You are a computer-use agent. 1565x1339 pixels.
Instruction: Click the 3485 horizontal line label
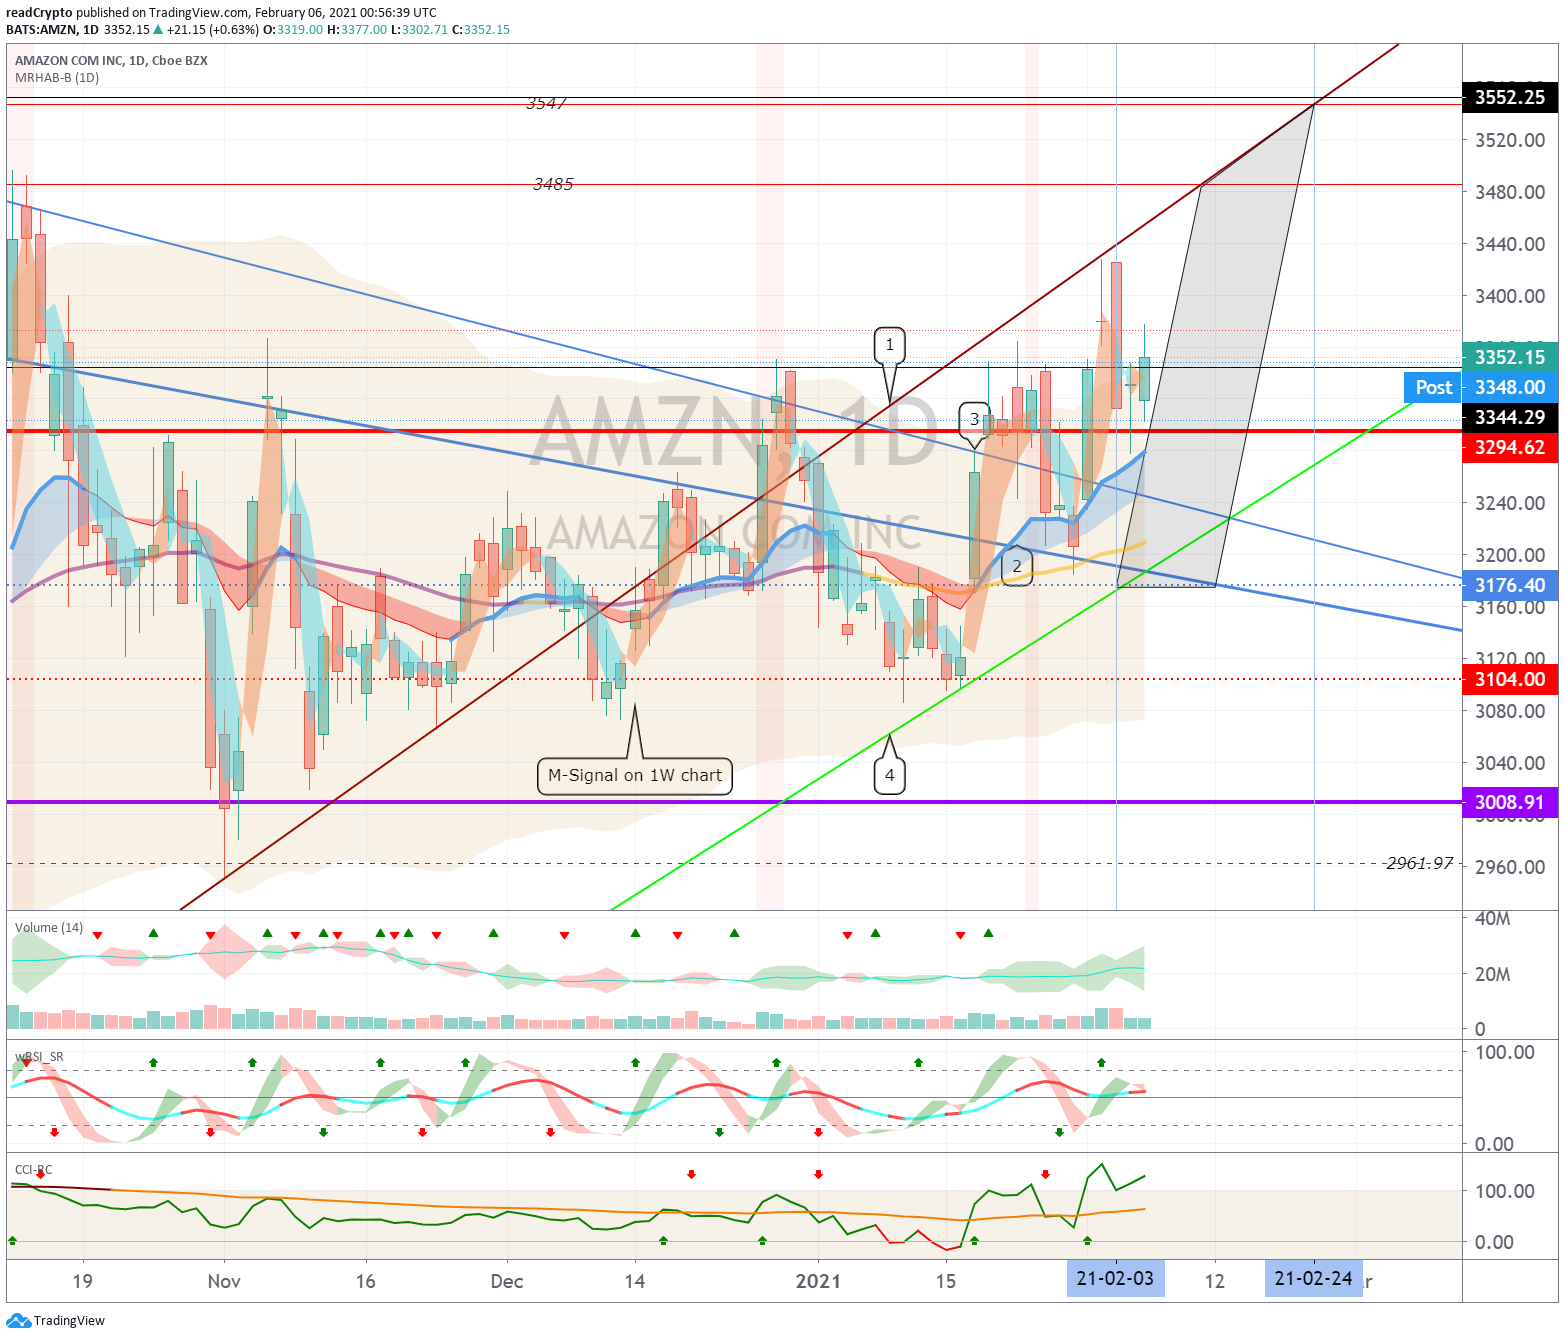tap(553, 184)
